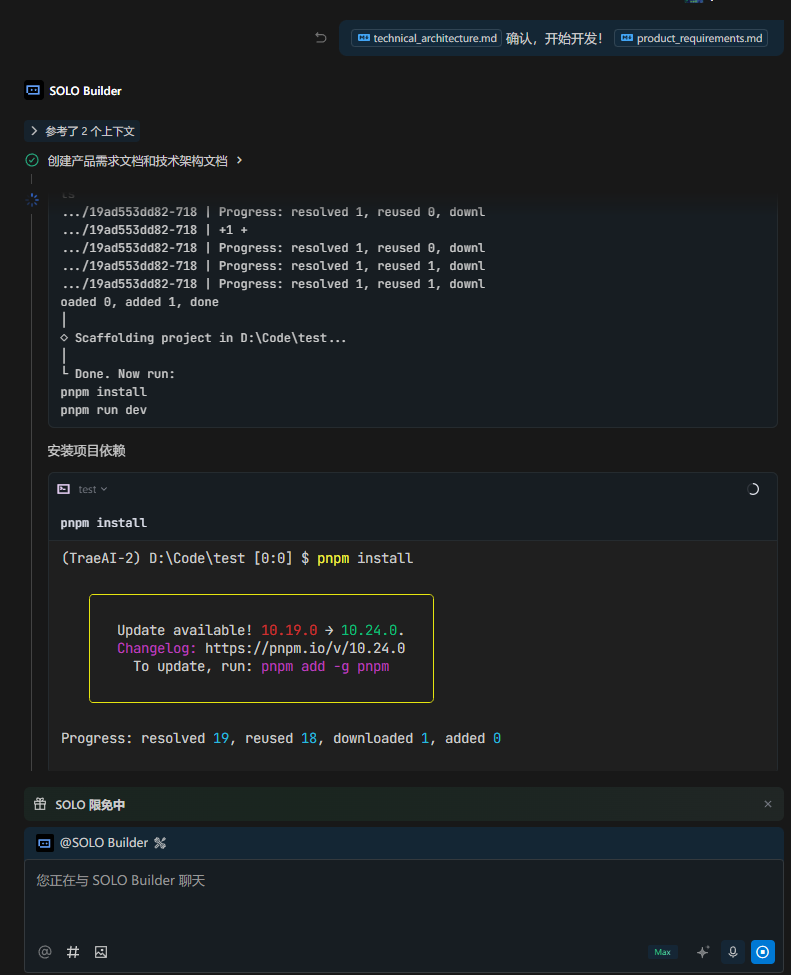The height and width of the screenshot is (975, 791).
Task: Stop generation with the blue stop button
Action: click(763, 952)
